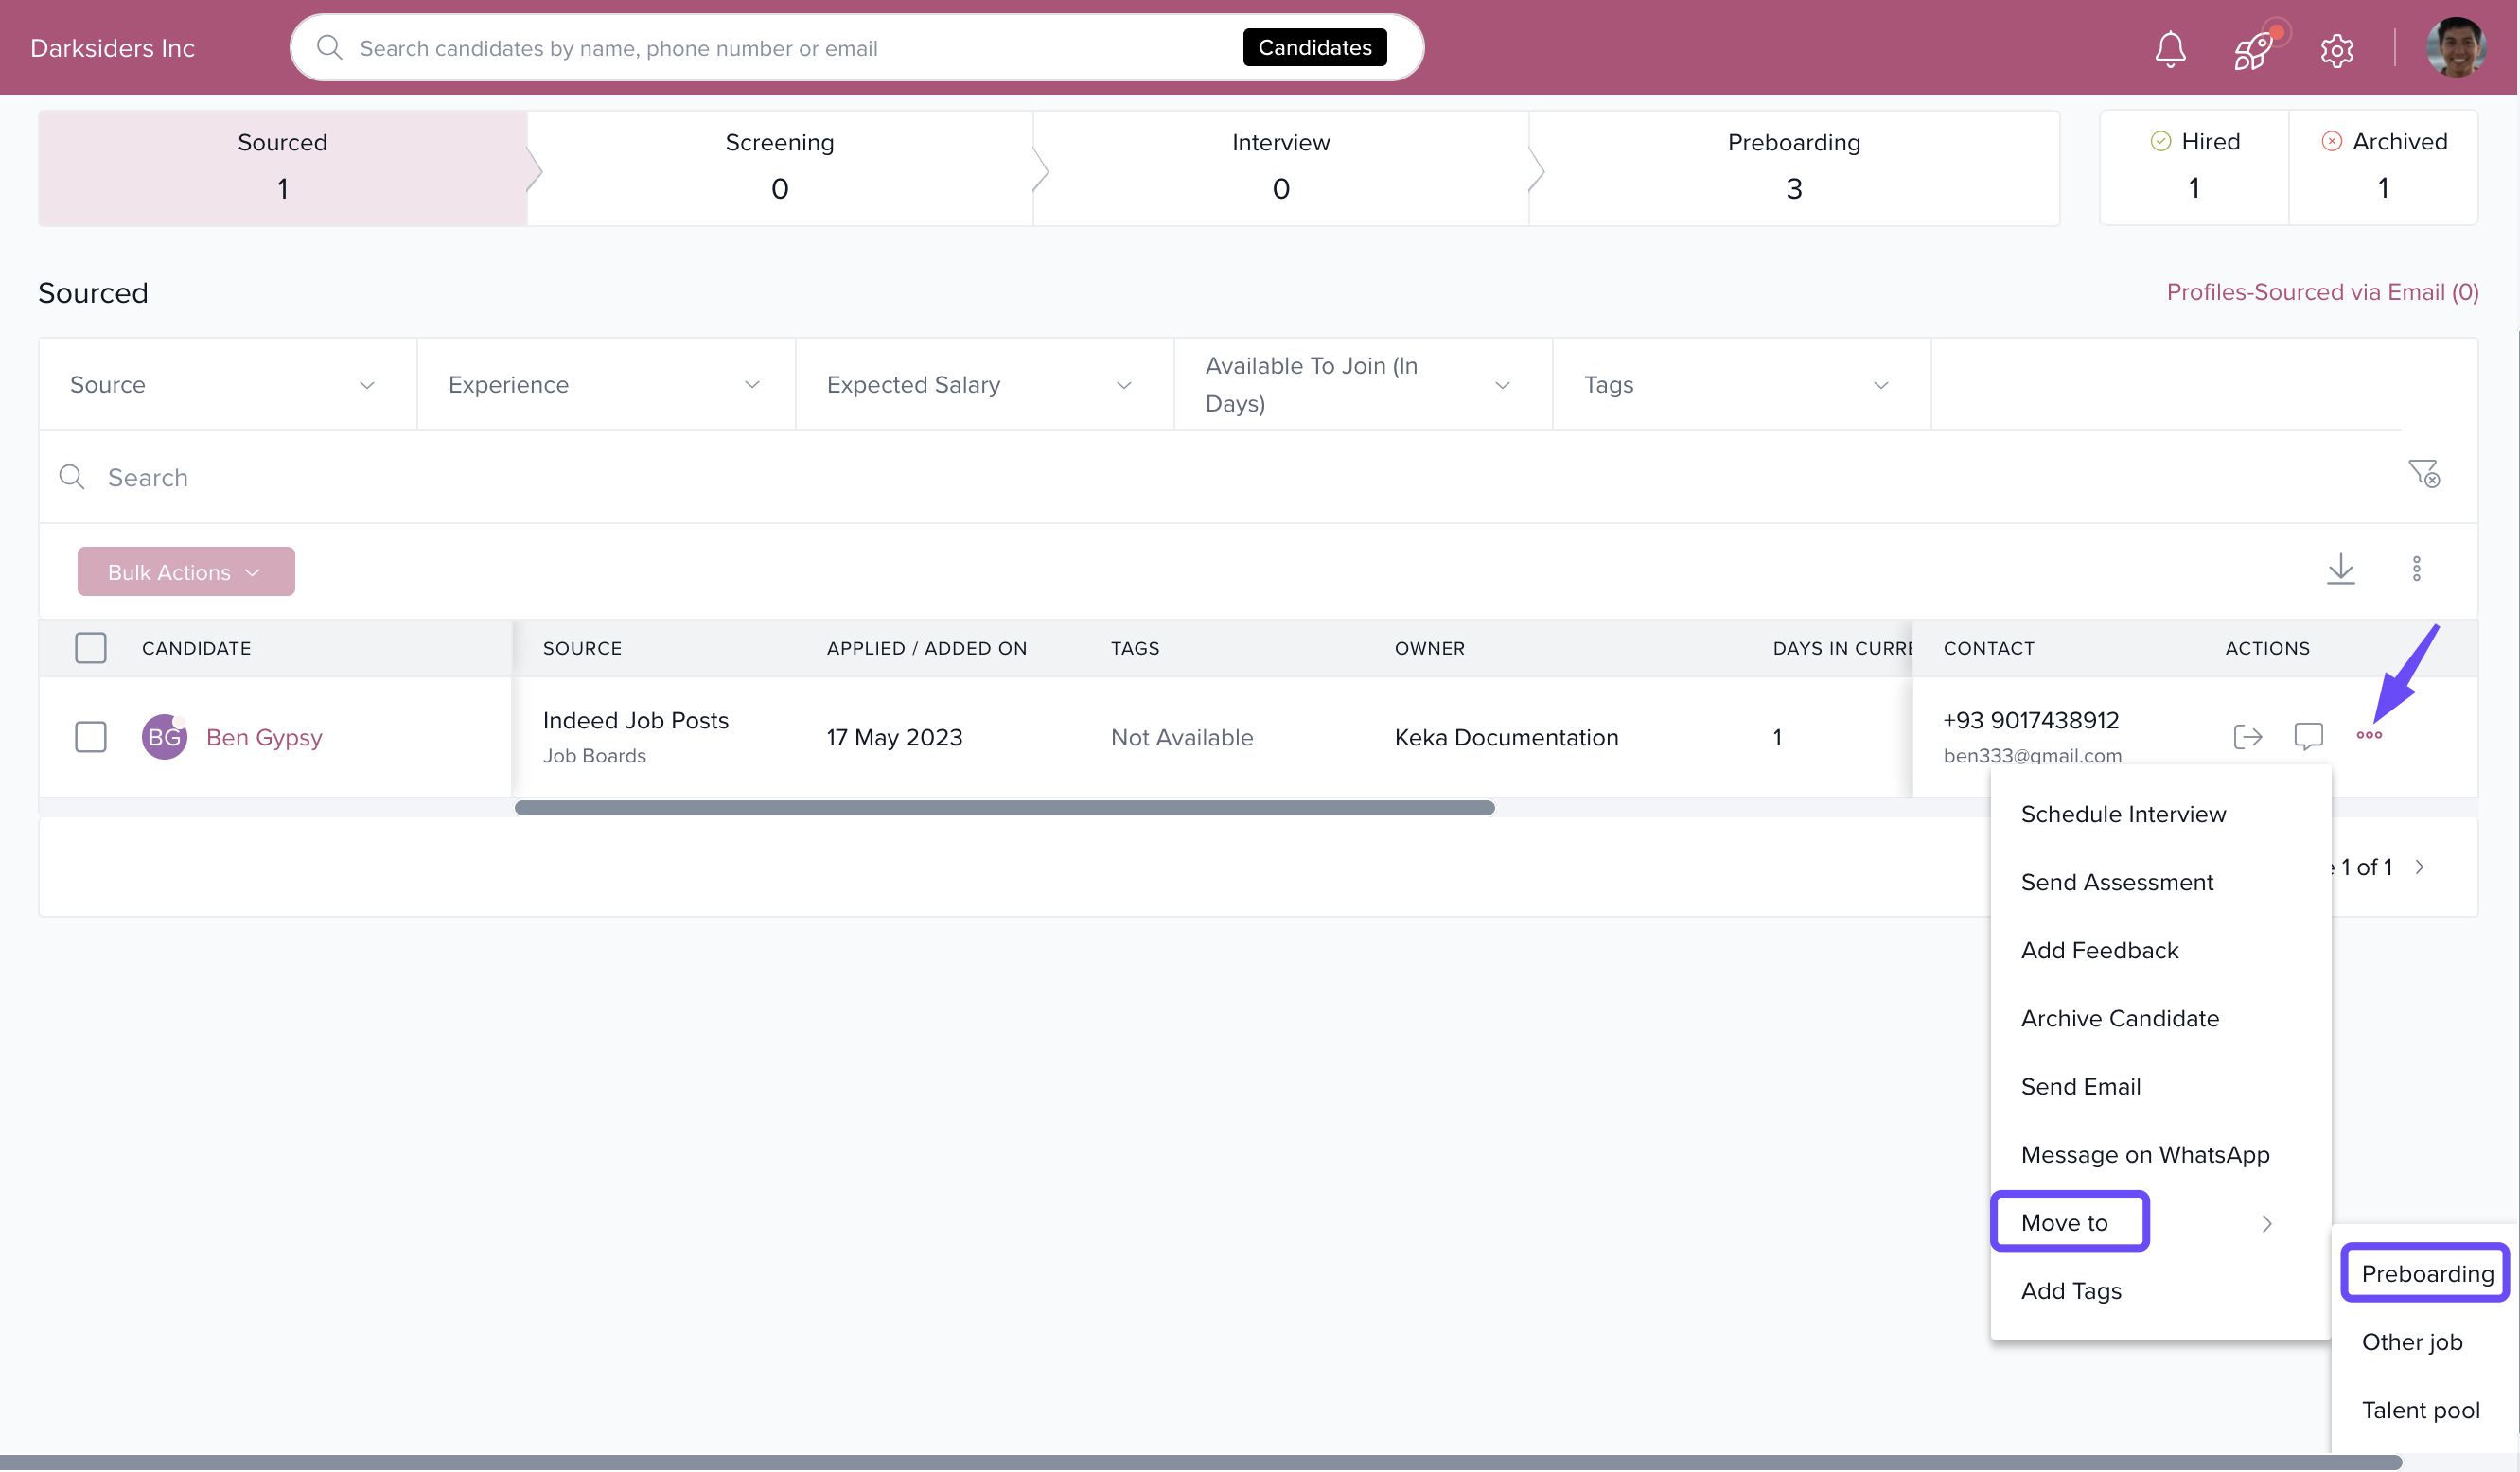This screenshot has height=1472, width=2520.
Task: Open the notifications bell icon
Action: point(2169,49)
